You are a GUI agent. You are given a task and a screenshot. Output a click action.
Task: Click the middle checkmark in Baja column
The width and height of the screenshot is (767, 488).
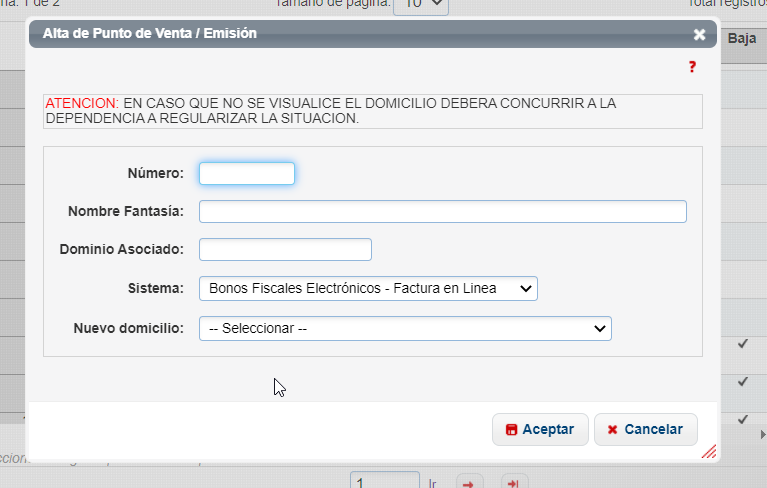click(743, 382)
